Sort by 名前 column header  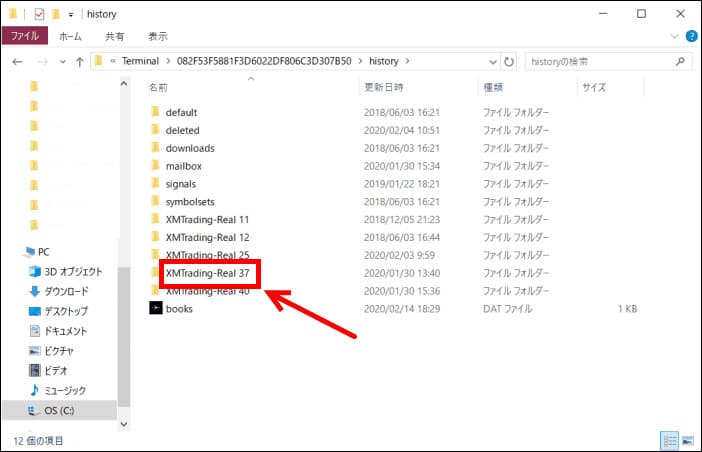tap(158, 87)
